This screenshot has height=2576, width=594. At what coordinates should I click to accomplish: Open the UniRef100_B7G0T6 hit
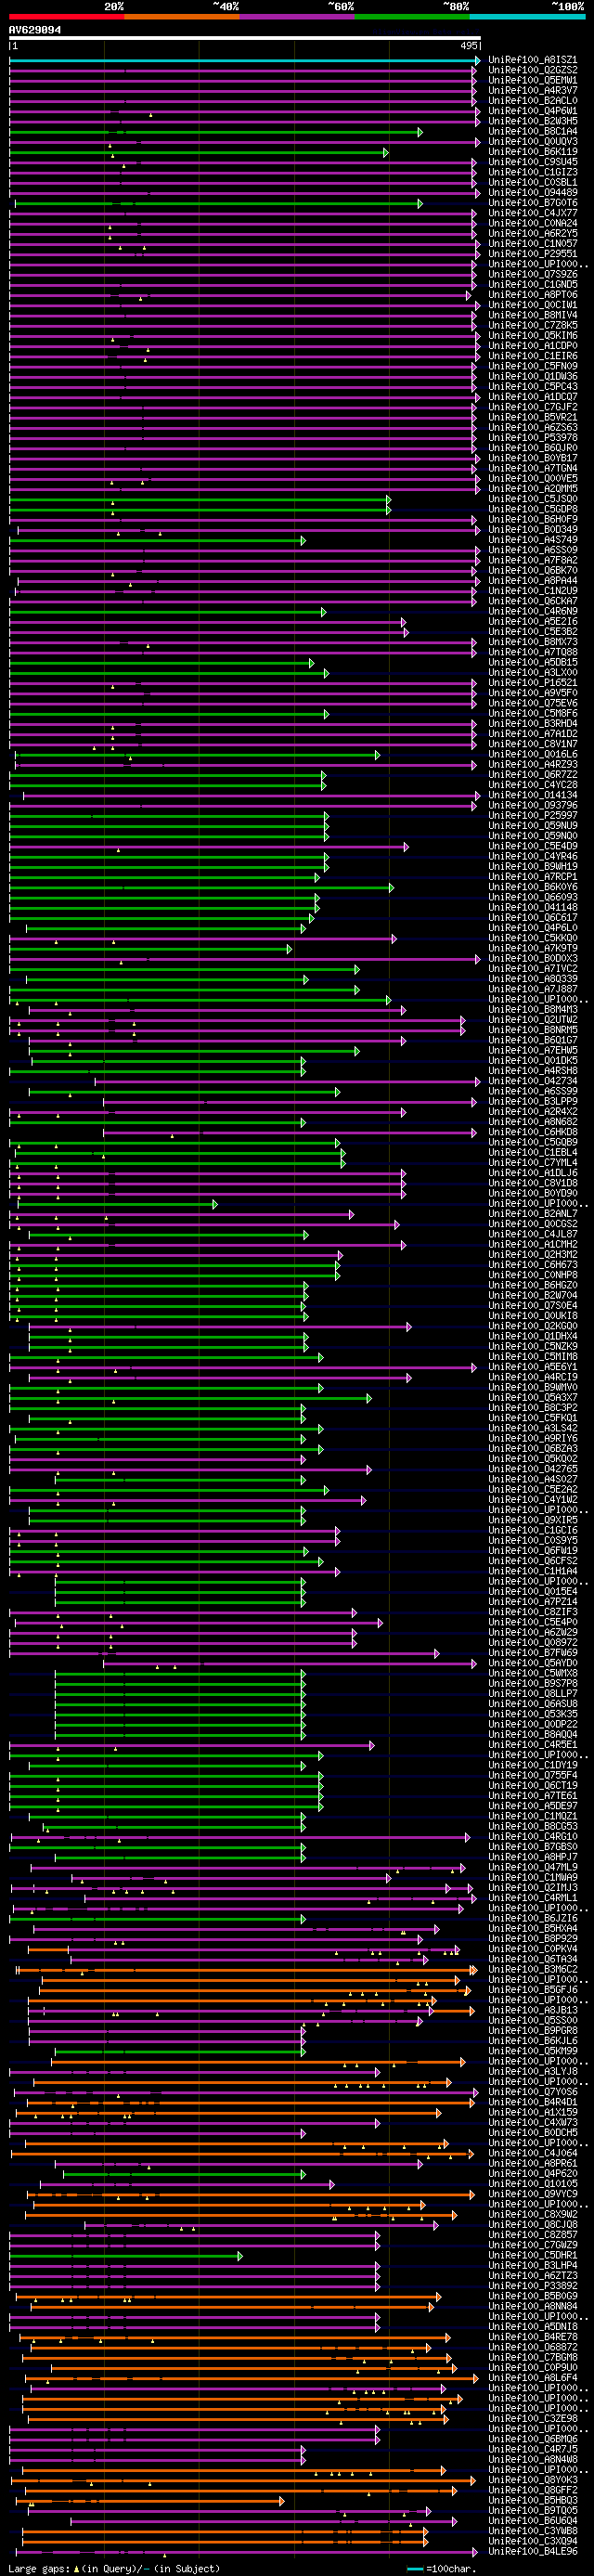click(532, 203)
